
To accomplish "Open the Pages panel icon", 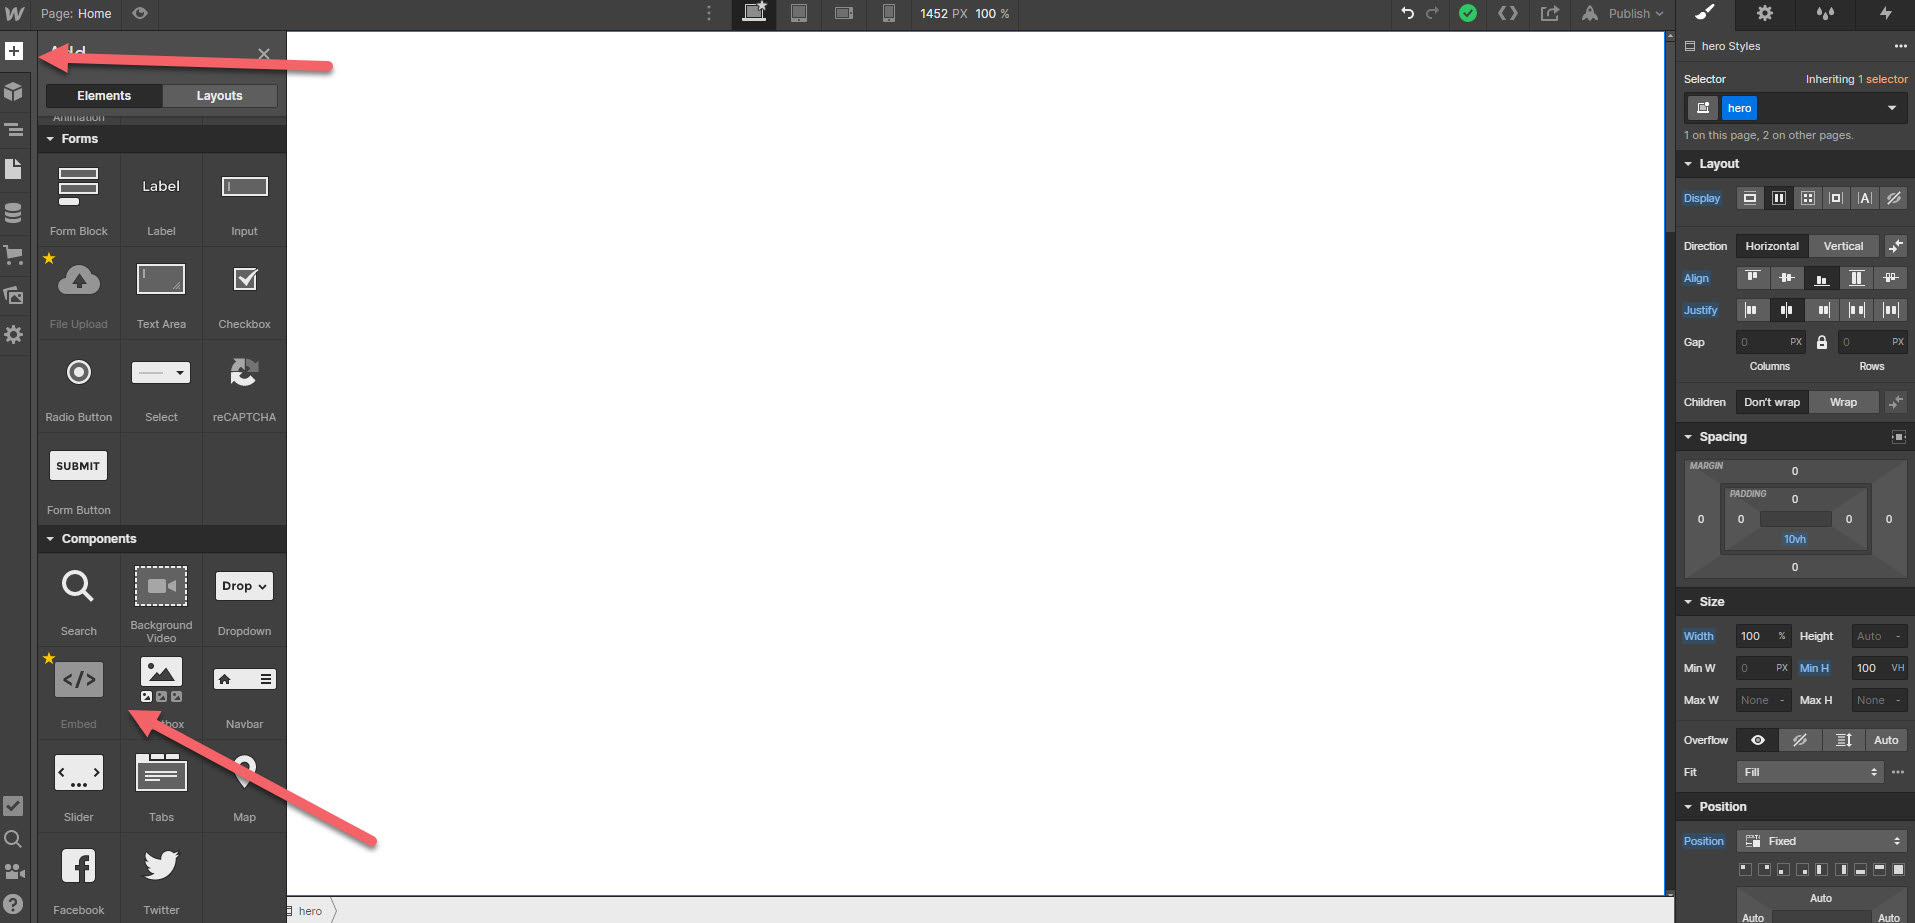I will click(x=14, y=170).
